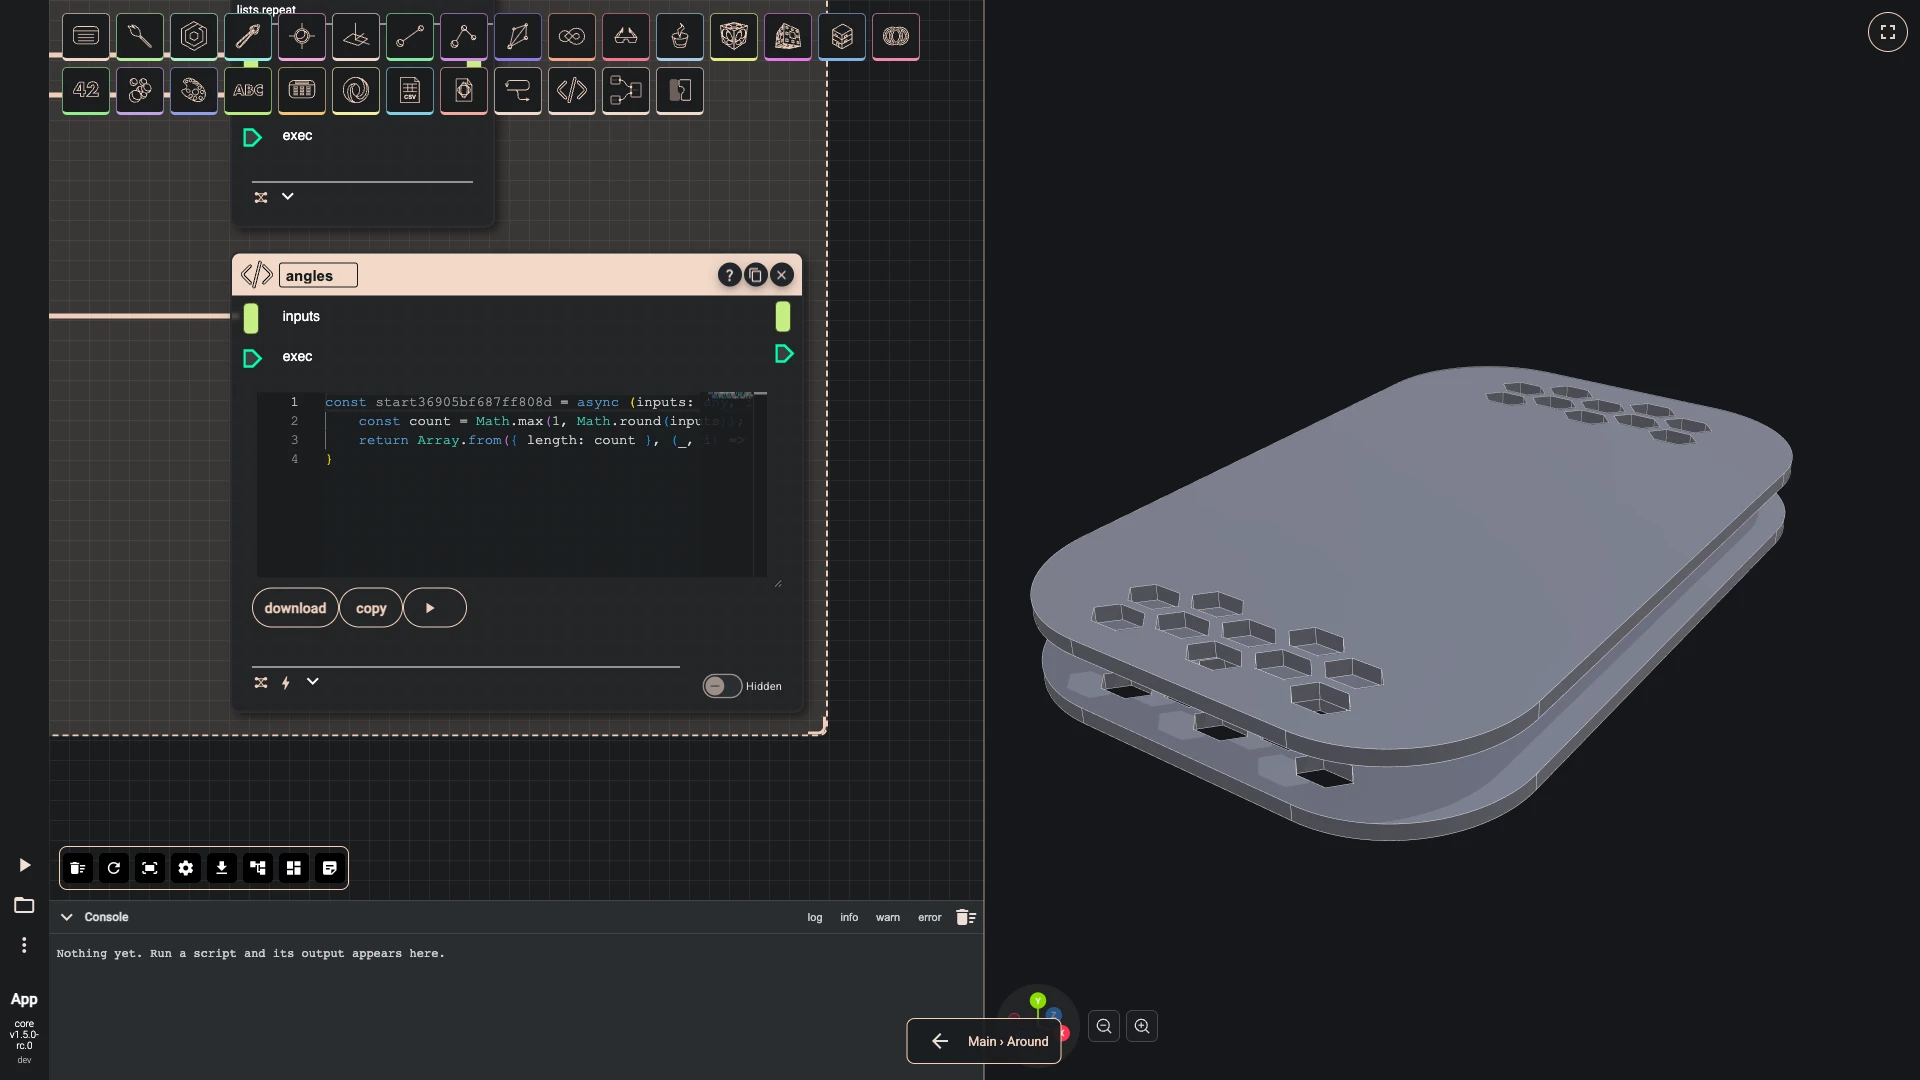This screenshot has width=1920, height=1080.
Task: Click the copy button in angles node
Action: click(x=371, y=608)
